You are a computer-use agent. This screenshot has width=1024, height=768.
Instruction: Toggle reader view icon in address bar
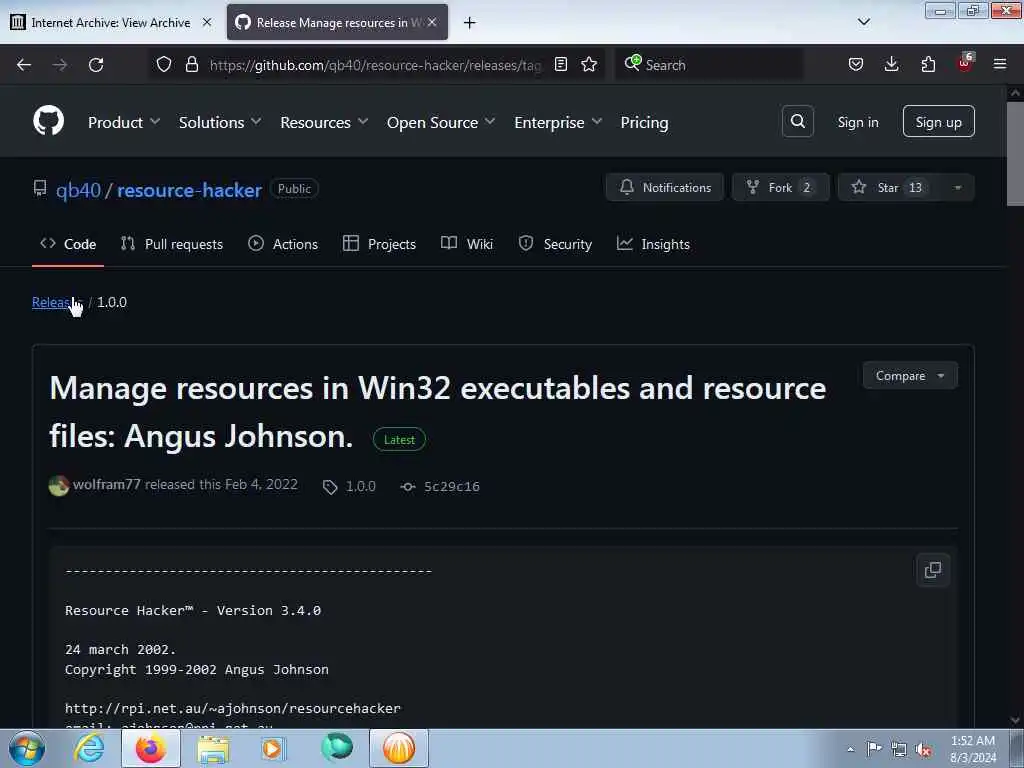click(x=560, y=64)
